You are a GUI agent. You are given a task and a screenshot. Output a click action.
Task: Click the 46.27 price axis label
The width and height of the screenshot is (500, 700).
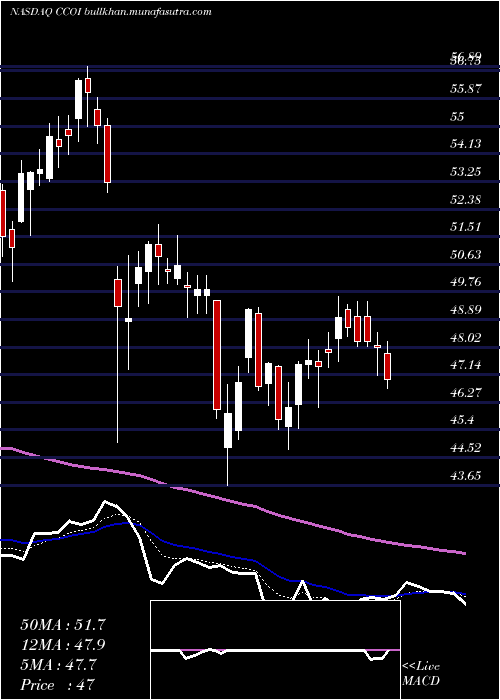pyautogui.click(x=466, y=393)
